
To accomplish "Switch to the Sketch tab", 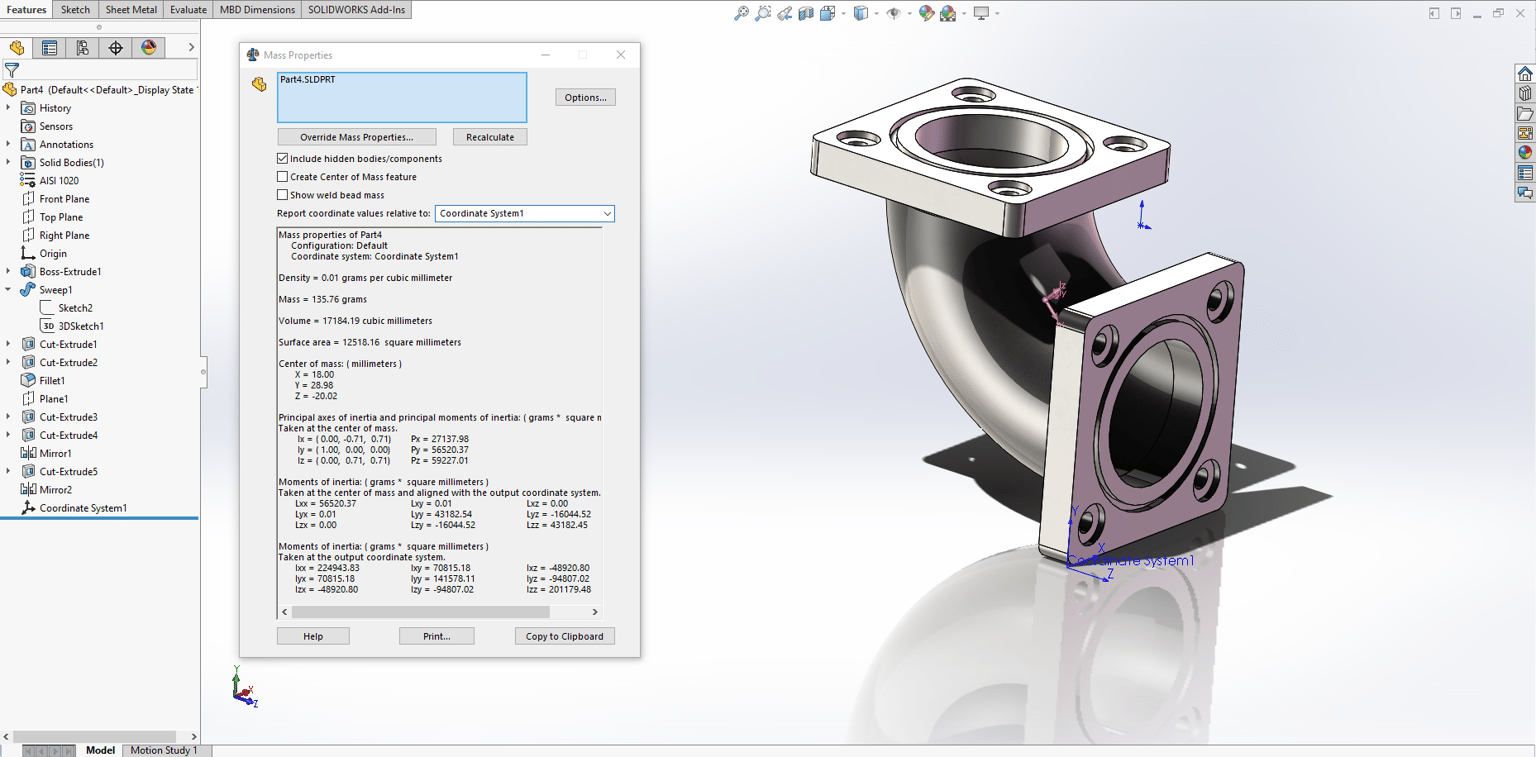I will point(75,10).
